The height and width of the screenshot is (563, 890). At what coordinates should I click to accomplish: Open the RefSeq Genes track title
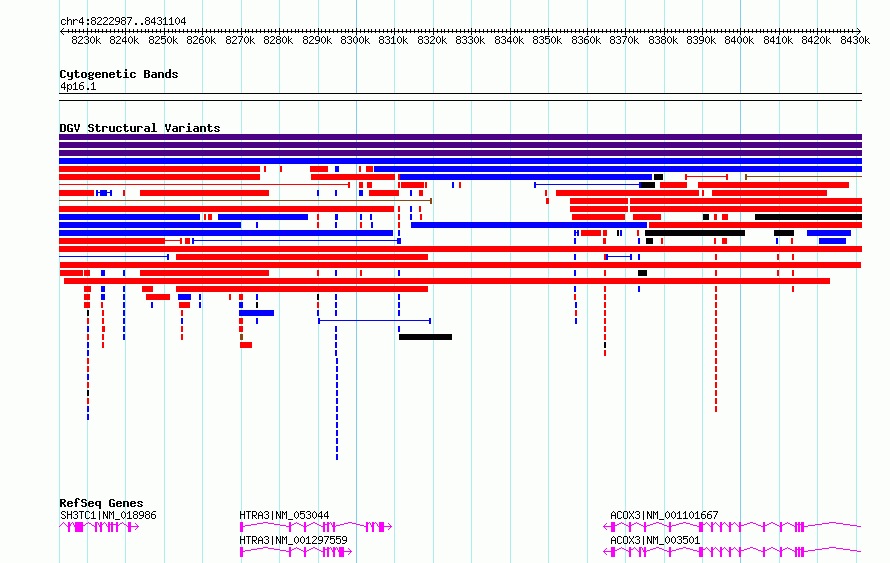[x=101, y=503]
